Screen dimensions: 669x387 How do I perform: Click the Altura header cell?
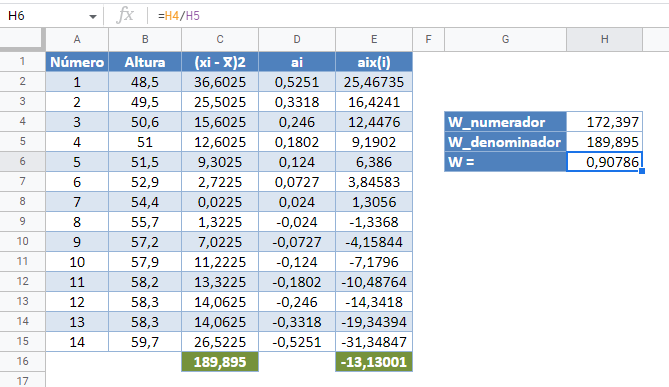click(x=145, y=62)
